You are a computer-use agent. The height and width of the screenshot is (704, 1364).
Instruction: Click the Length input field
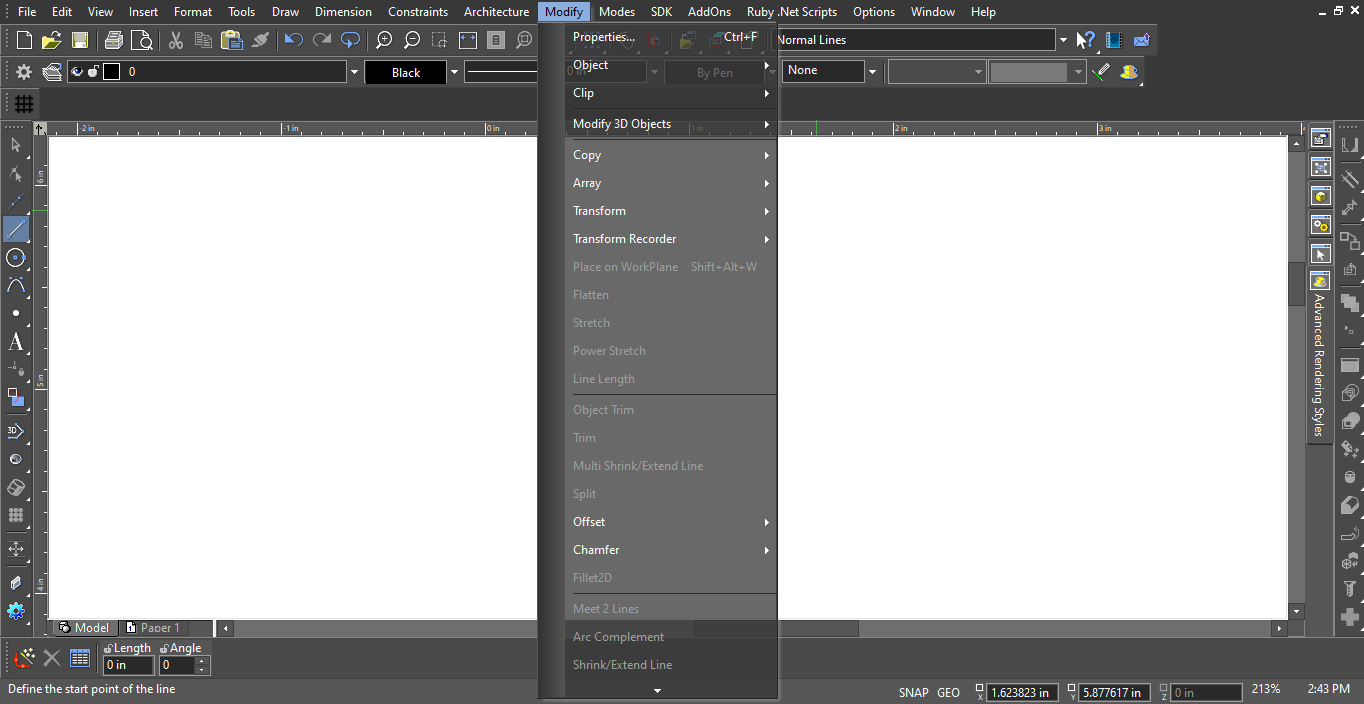(128, 665)
